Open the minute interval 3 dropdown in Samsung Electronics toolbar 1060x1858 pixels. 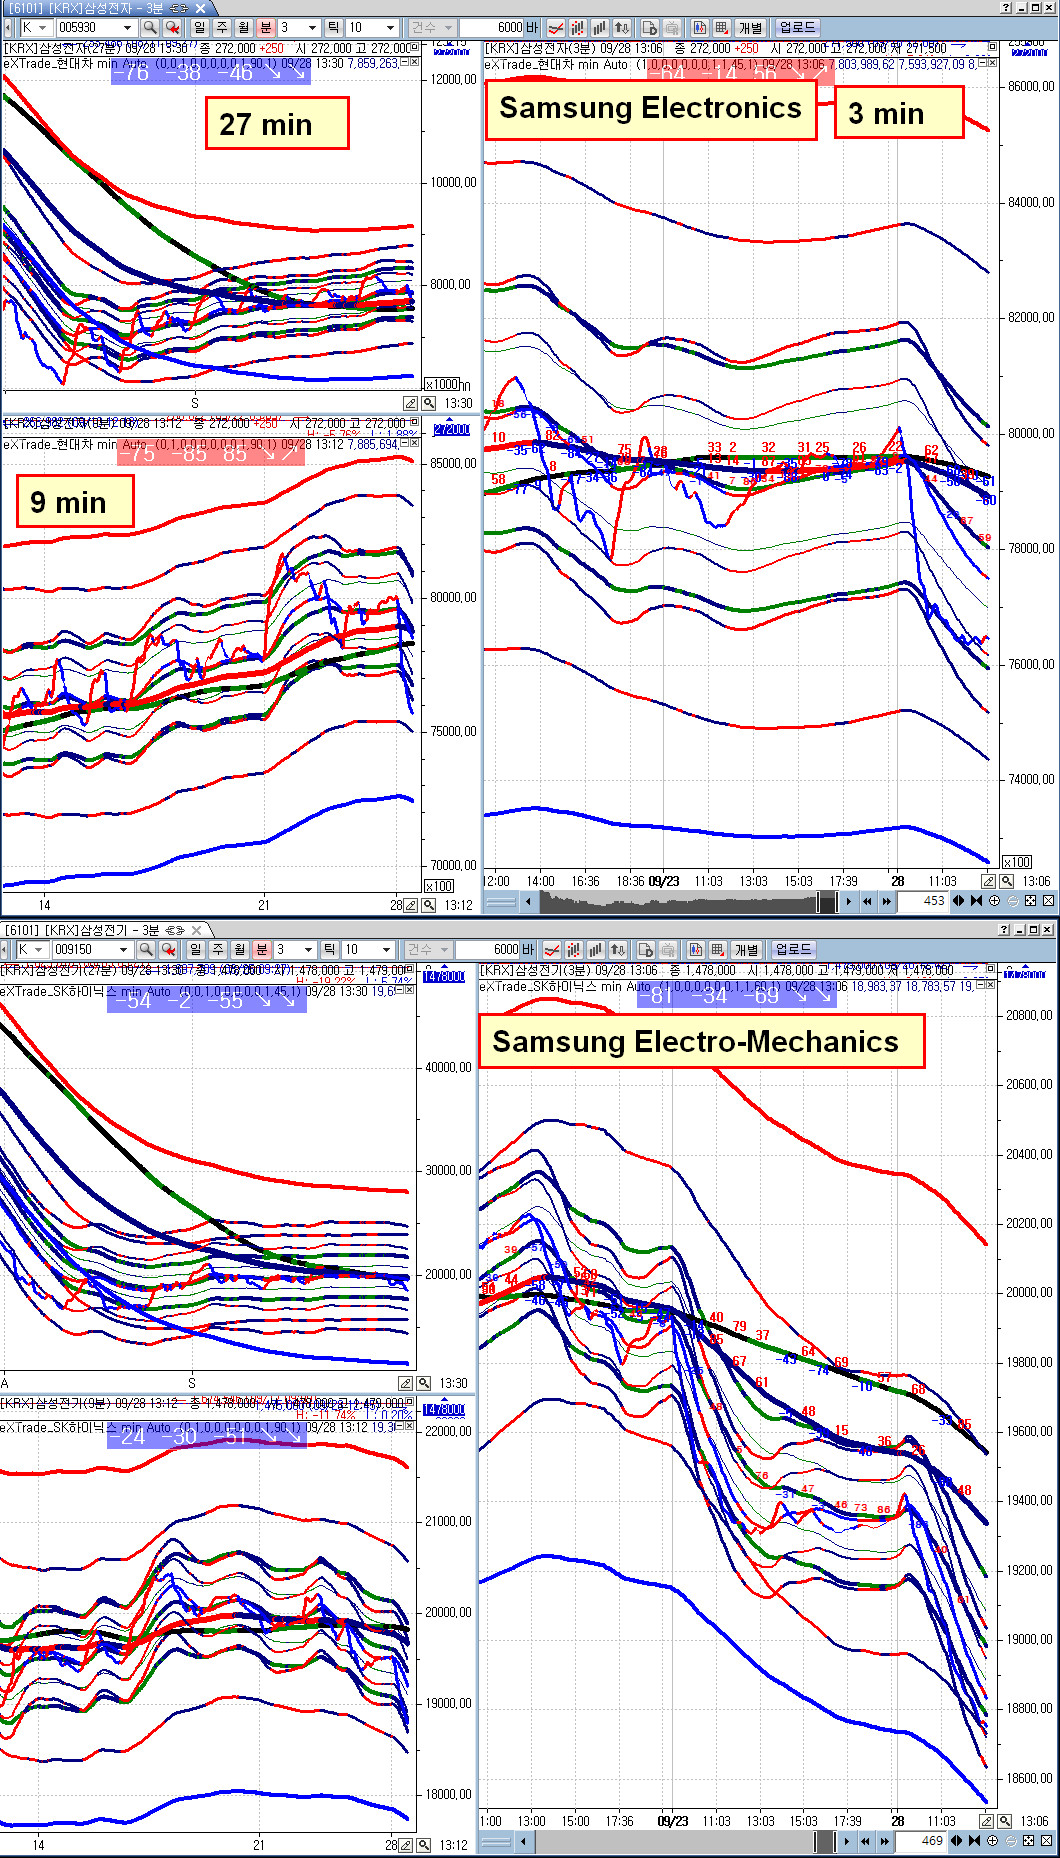pos(312,28)
